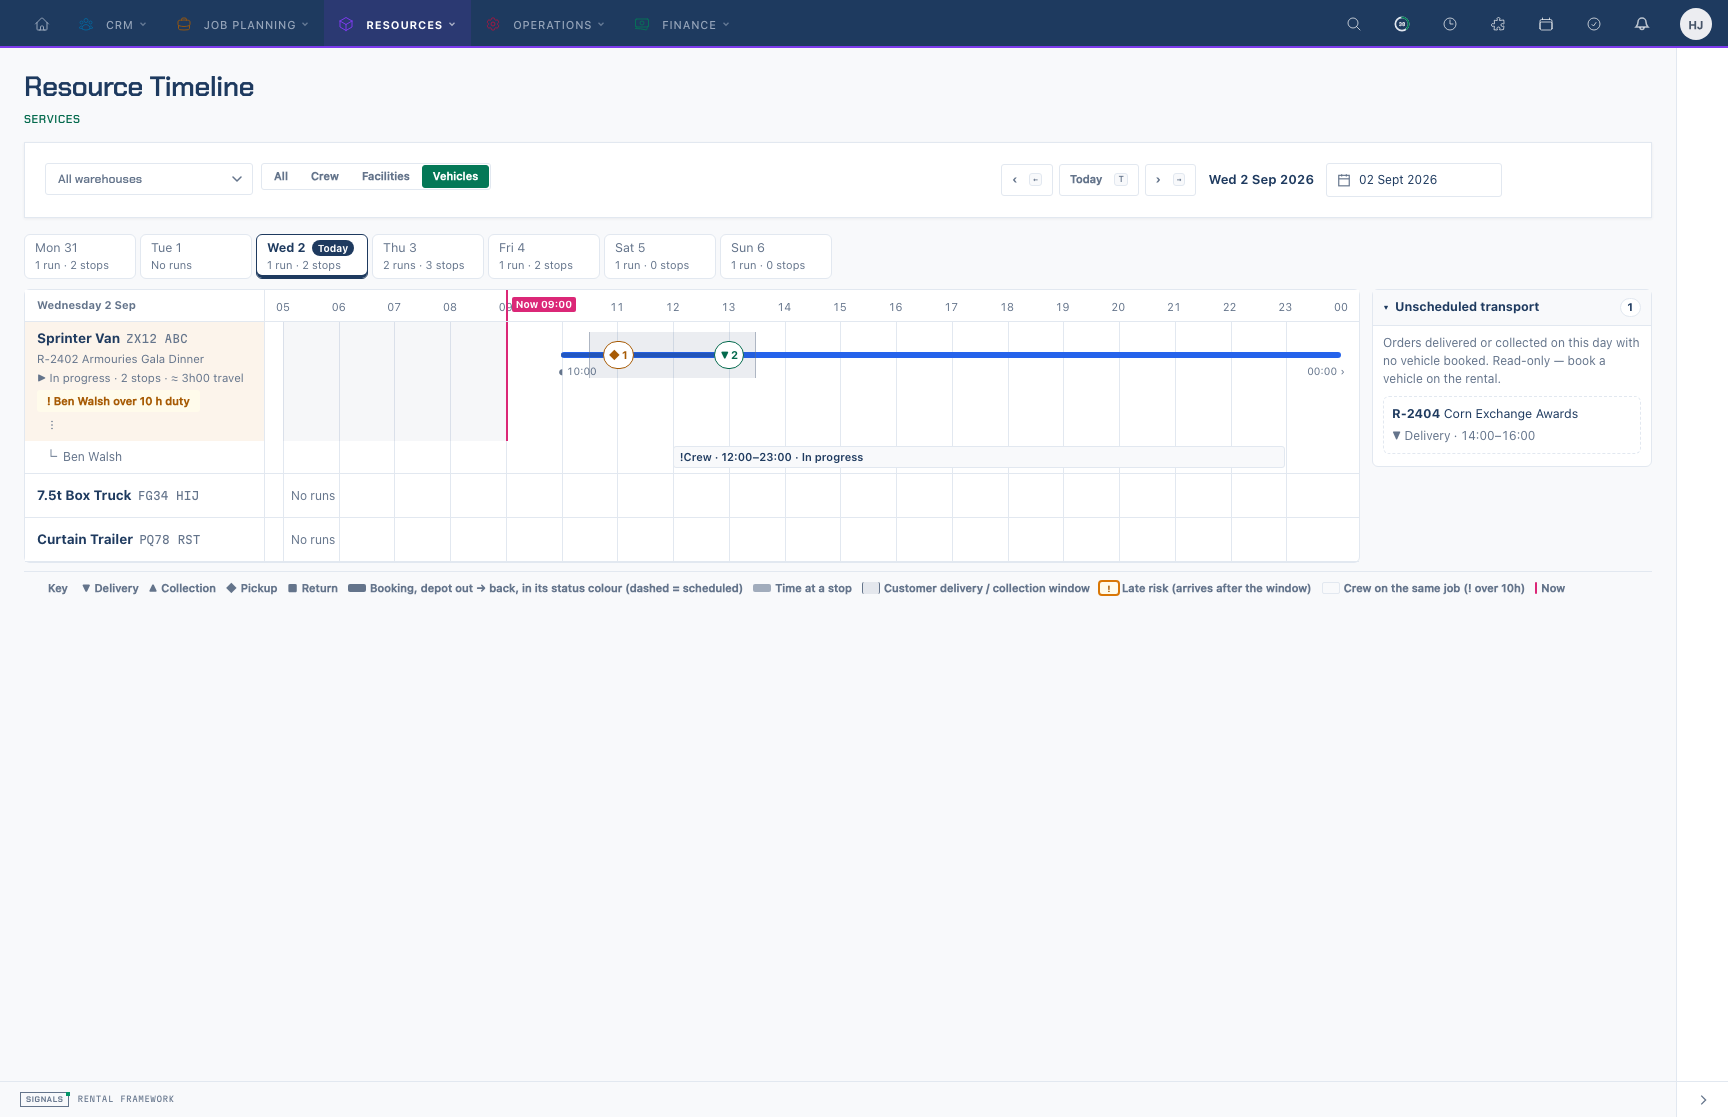The width and height of the screenshot is (1728, 1117).
Task: Open the home dashboard icon
Action: click(x=42, y=24)
